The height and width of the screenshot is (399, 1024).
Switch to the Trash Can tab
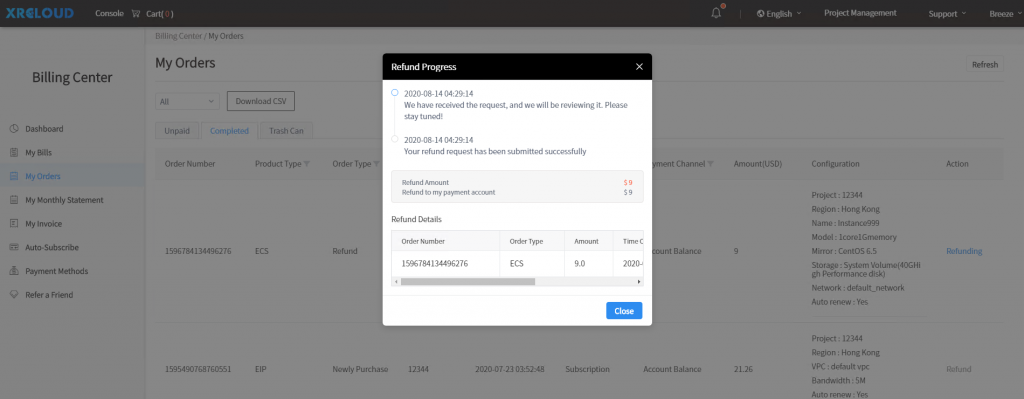pos(286,131)
